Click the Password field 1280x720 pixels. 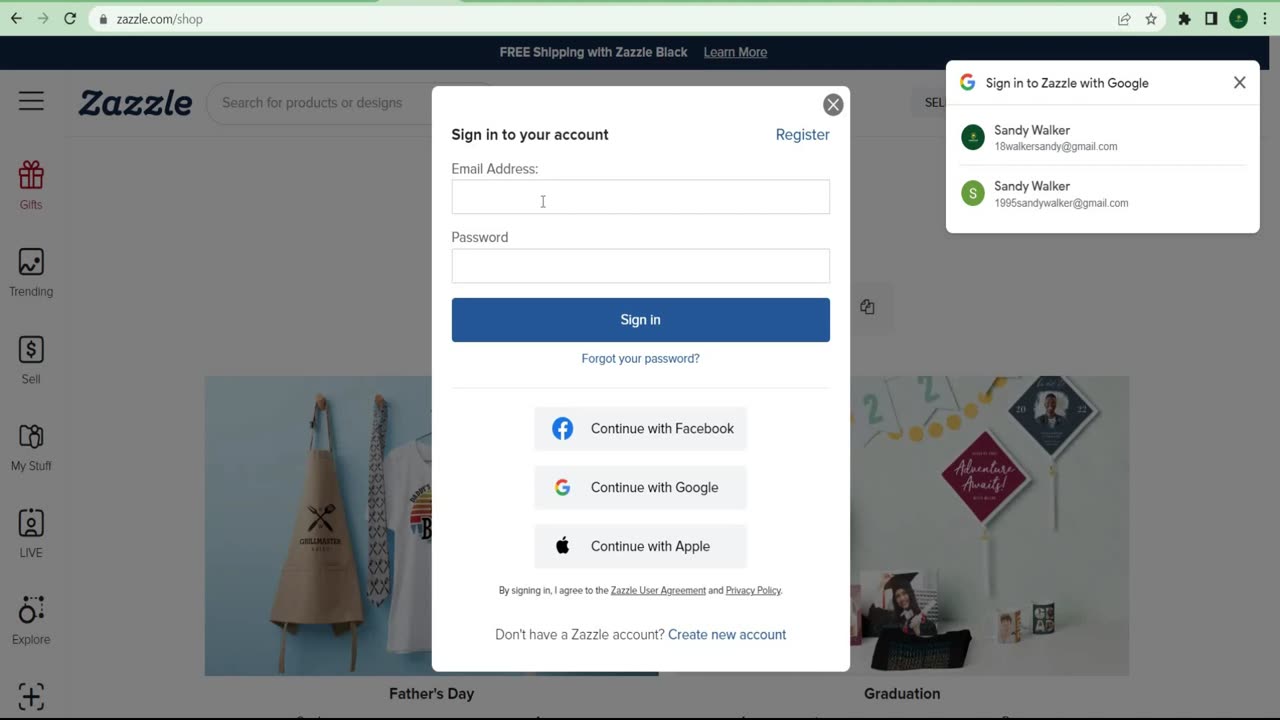point(640,266)
